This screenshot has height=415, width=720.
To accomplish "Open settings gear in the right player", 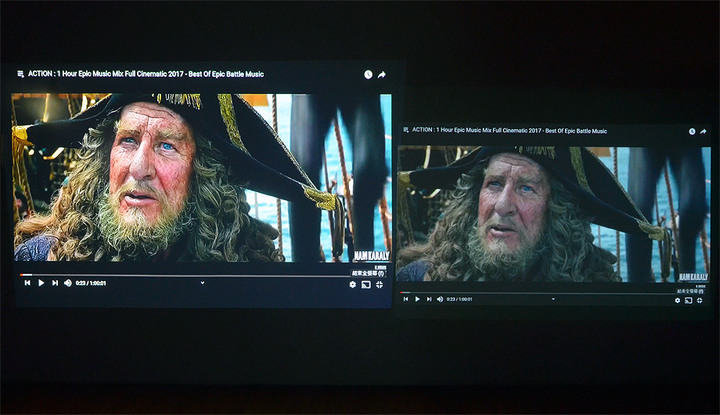I will tap(677, 300).
